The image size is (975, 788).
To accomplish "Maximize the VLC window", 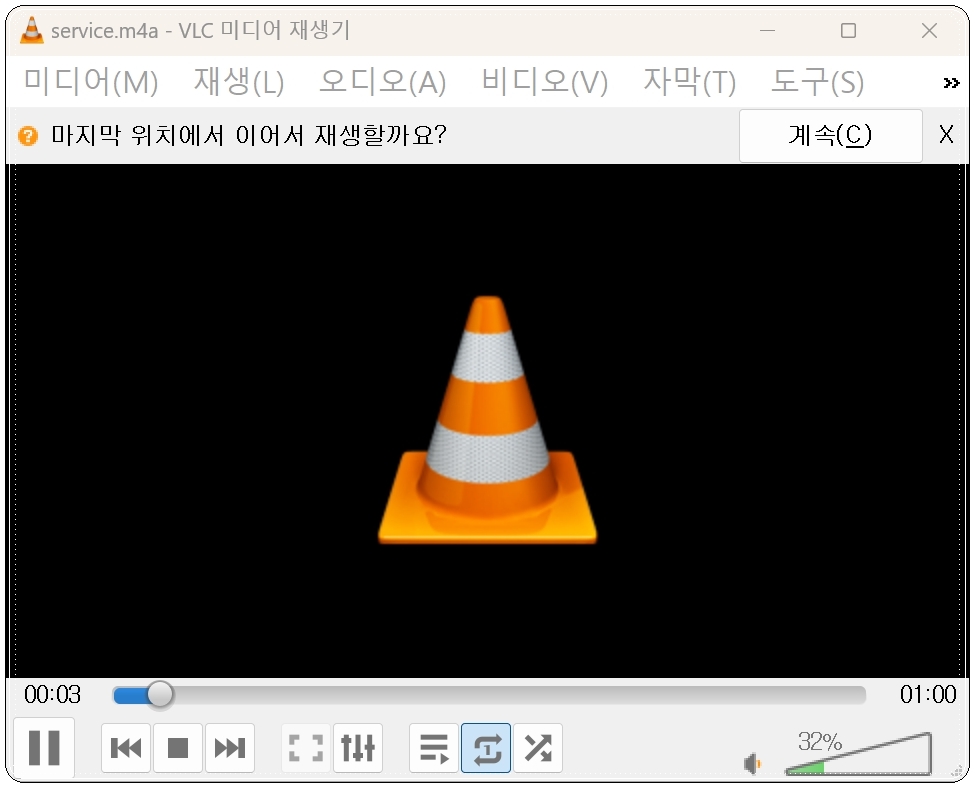I will point(848,30).
